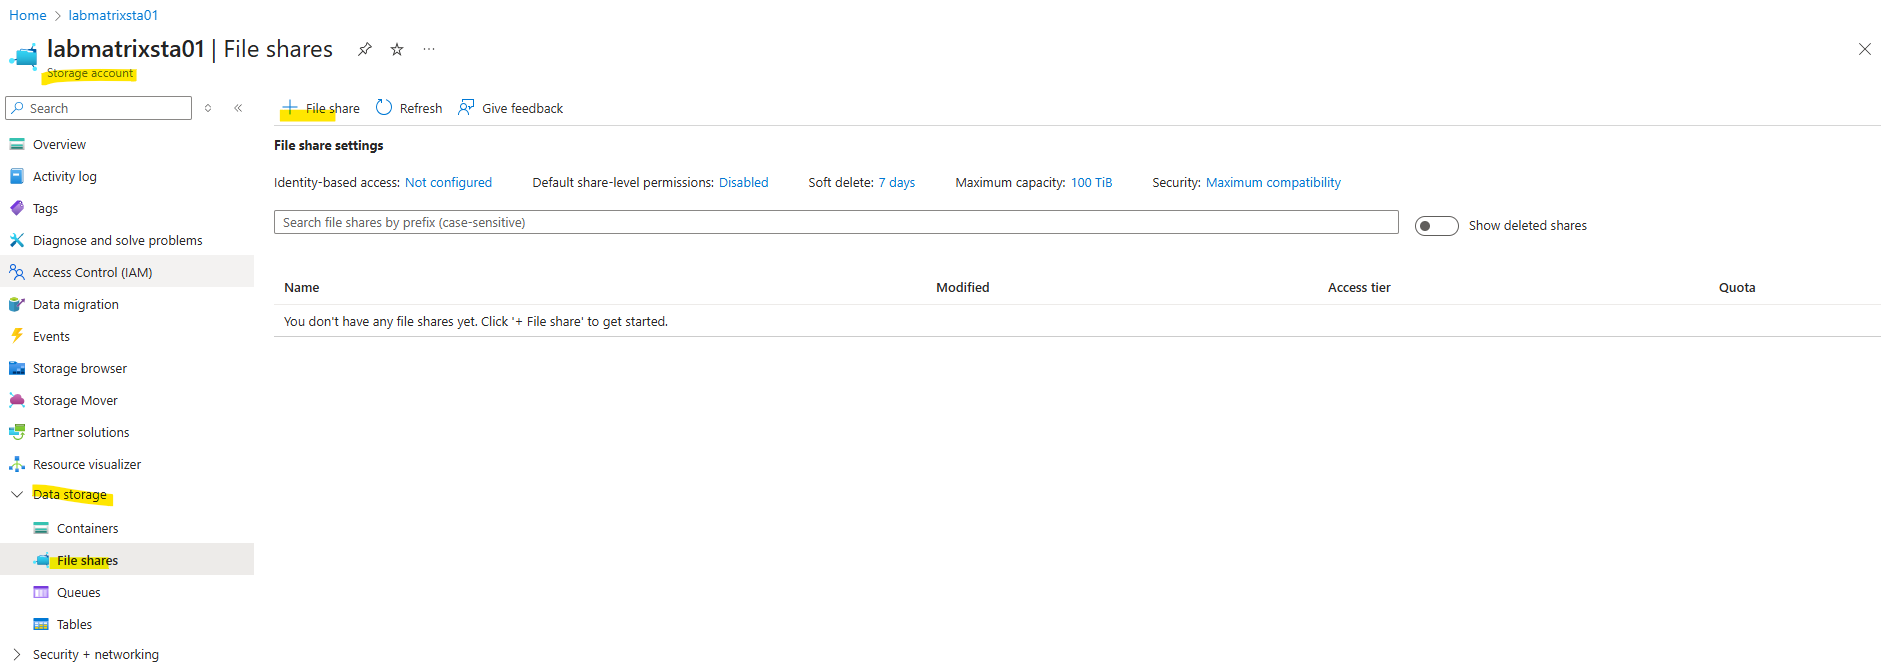Click the Events lightning bolt icon

point(17,336)
